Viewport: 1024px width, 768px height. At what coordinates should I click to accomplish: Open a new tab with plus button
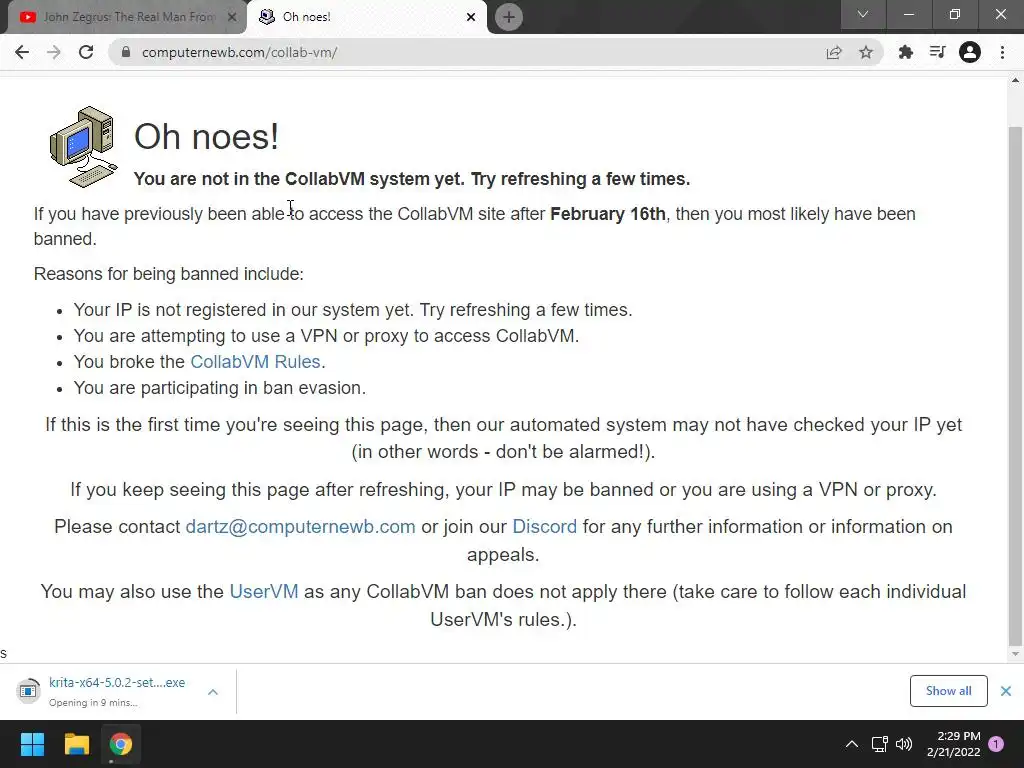pyautogui.click(x=509, y=17)
